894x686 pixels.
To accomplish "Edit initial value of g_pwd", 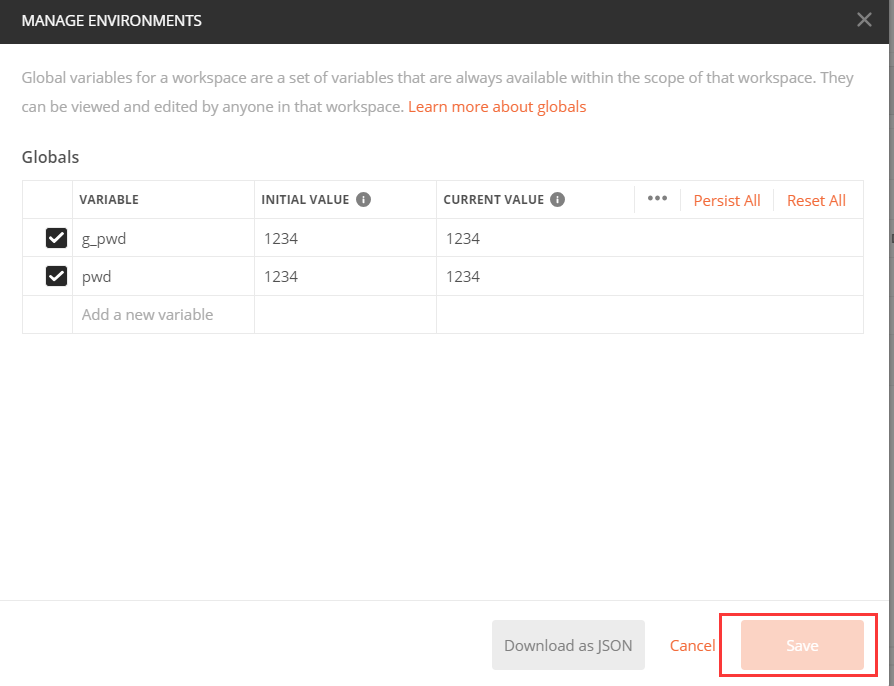I will pos(345,238).
